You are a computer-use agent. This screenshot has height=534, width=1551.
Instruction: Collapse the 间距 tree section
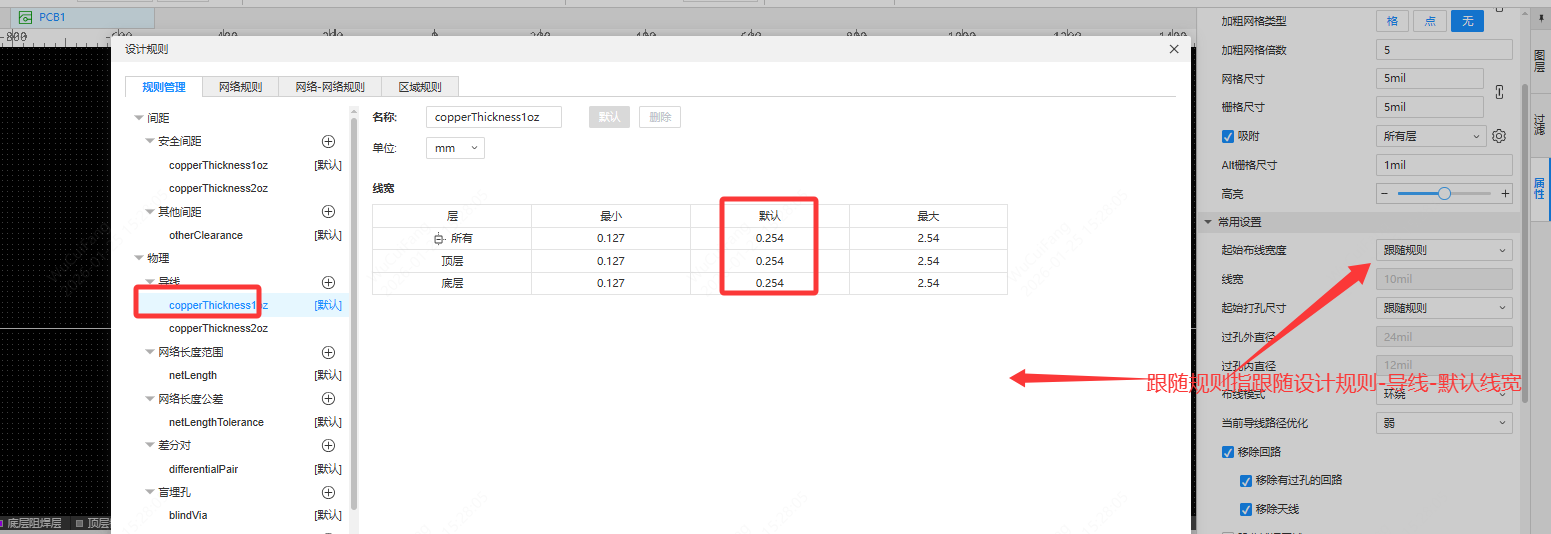click(x=139, y=118)
